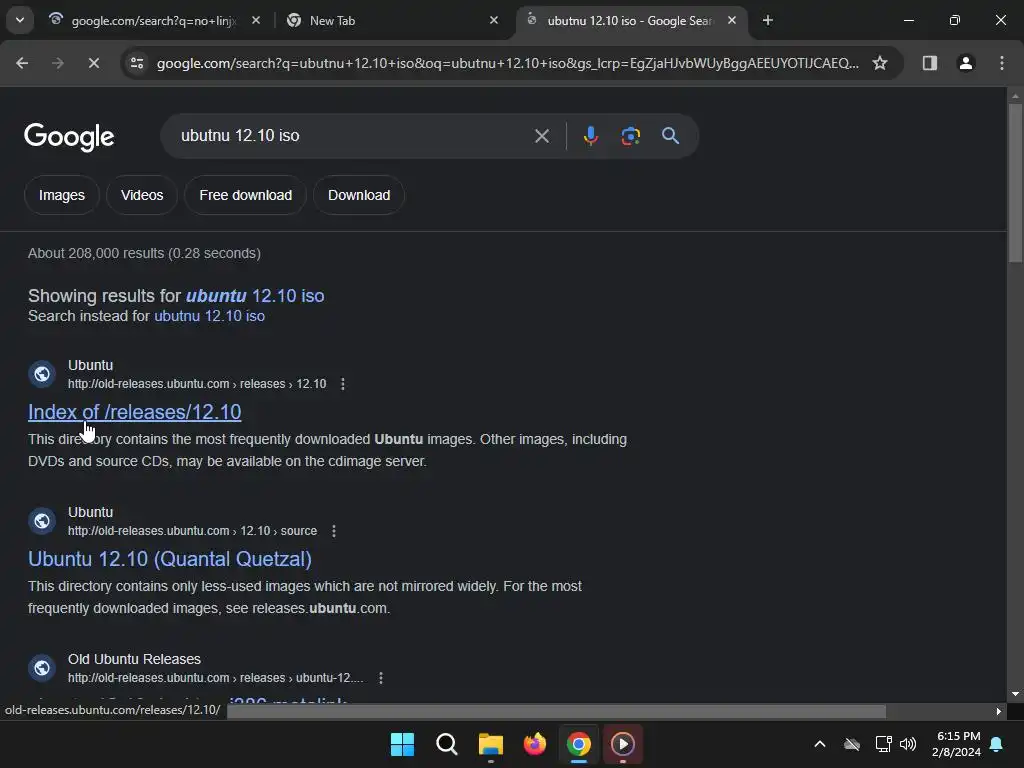Open the Chrome profile menu

tap(965, 63)
